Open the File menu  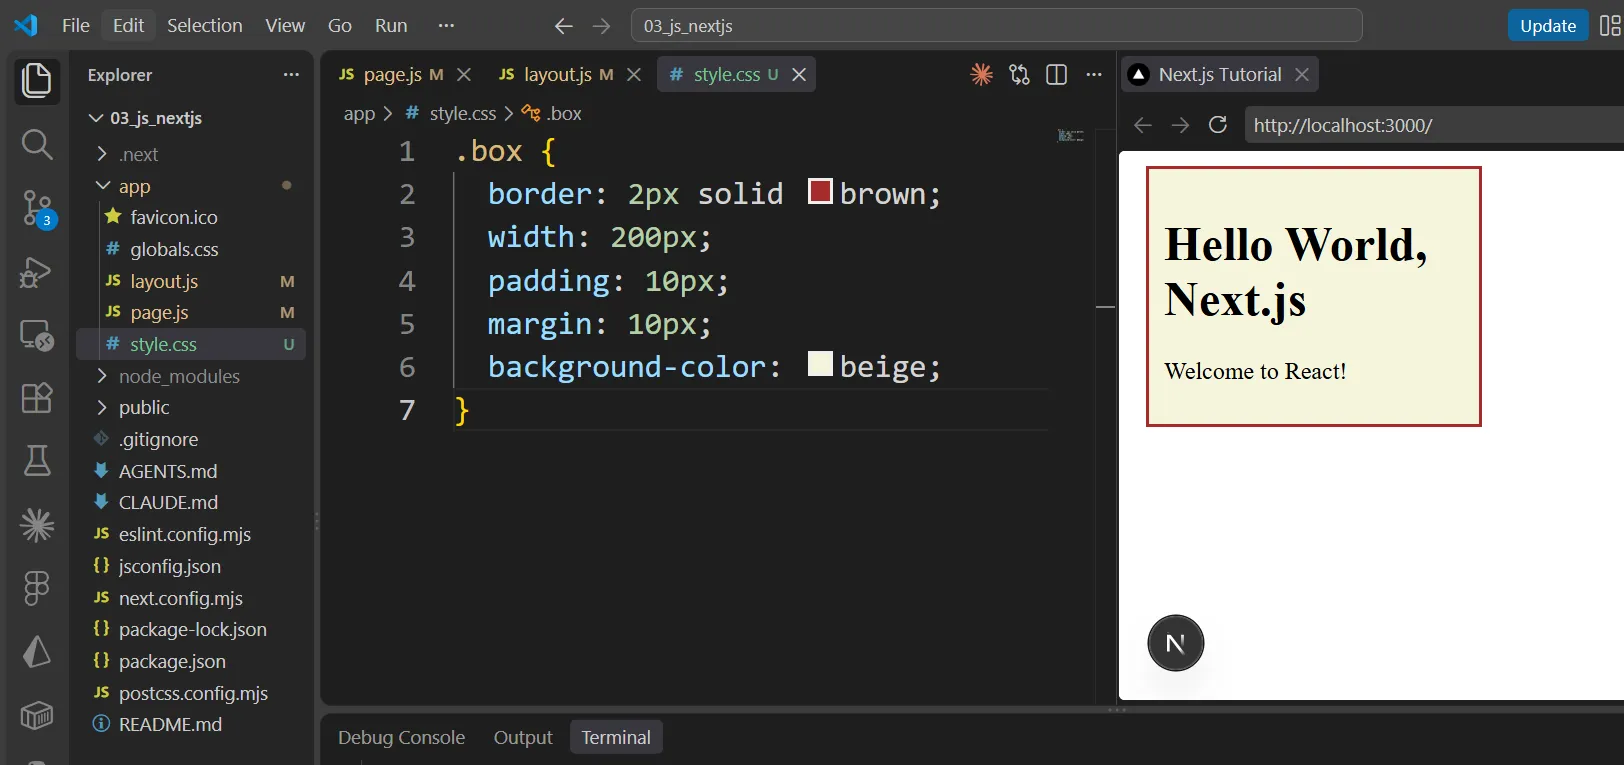pos(76,26)
